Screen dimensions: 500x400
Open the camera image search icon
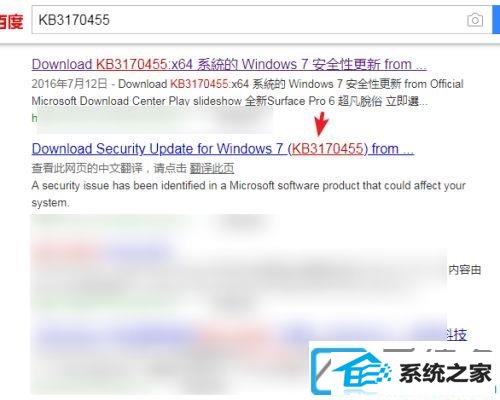pos(475,20)
